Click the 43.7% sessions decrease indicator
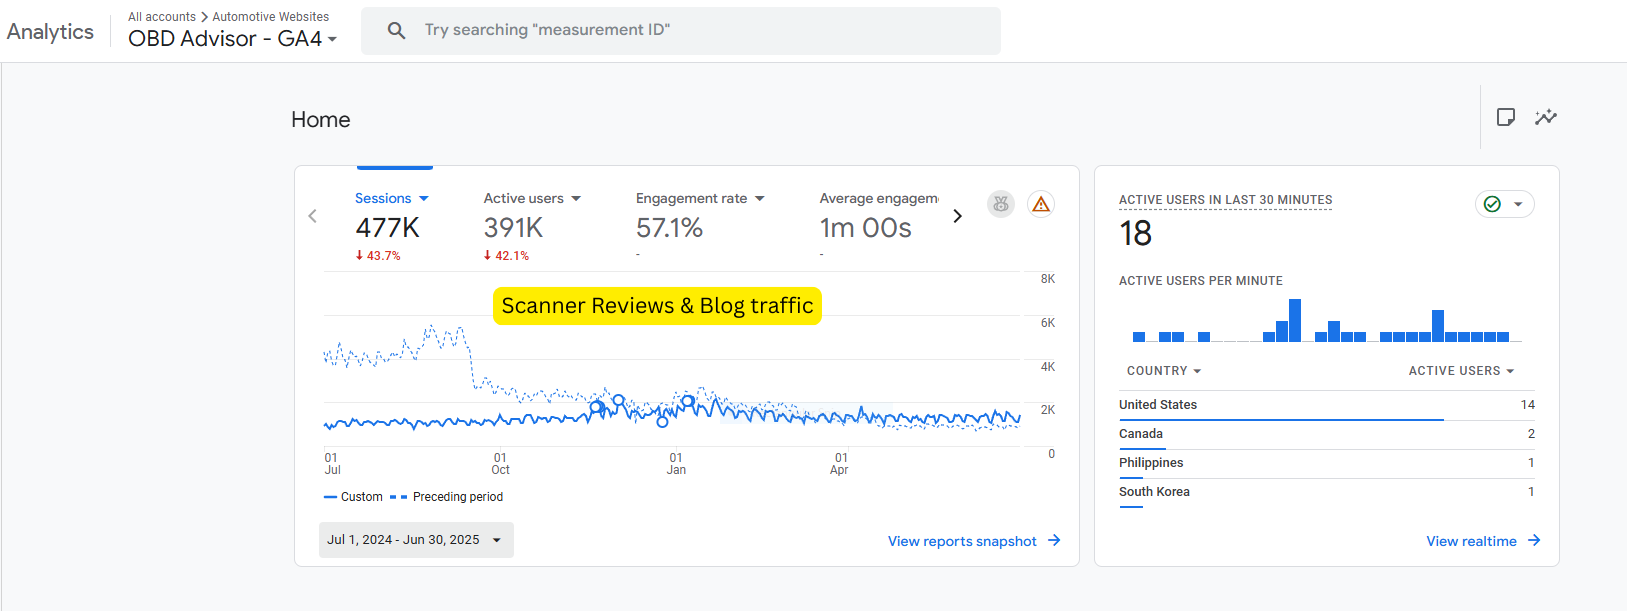 378,256
